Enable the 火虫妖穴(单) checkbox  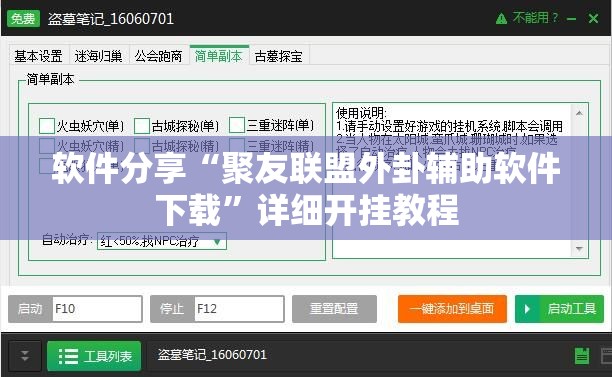coord(47,126)
